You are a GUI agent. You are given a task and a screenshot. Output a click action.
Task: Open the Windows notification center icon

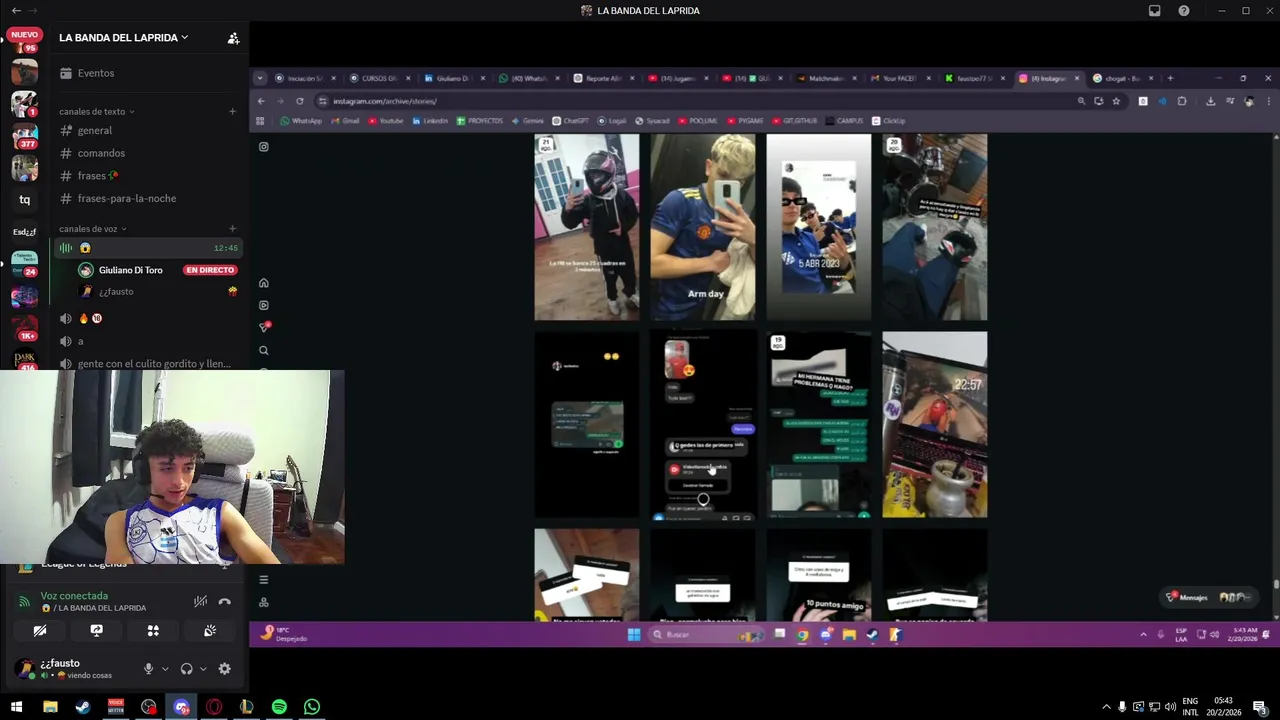[1260, 707]
